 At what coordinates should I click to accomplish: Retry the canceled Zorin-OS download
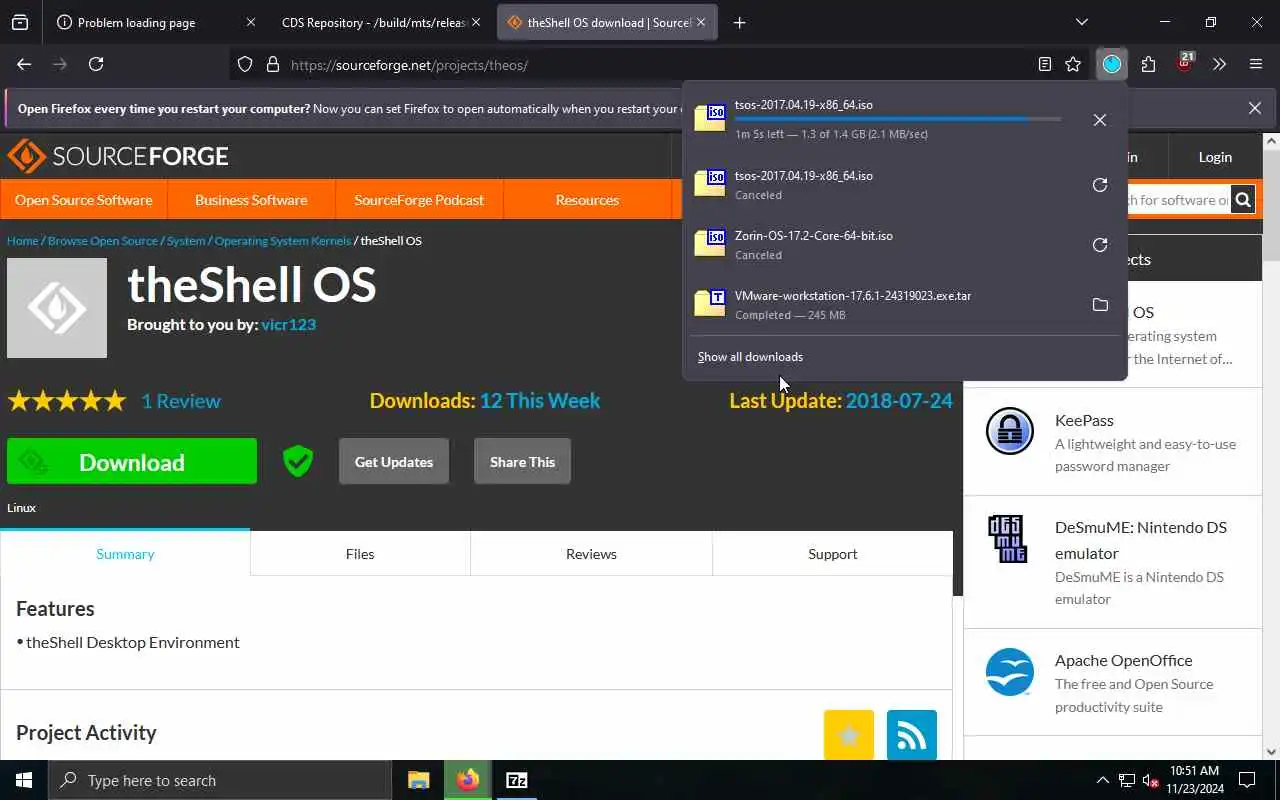coord(1100,245)
